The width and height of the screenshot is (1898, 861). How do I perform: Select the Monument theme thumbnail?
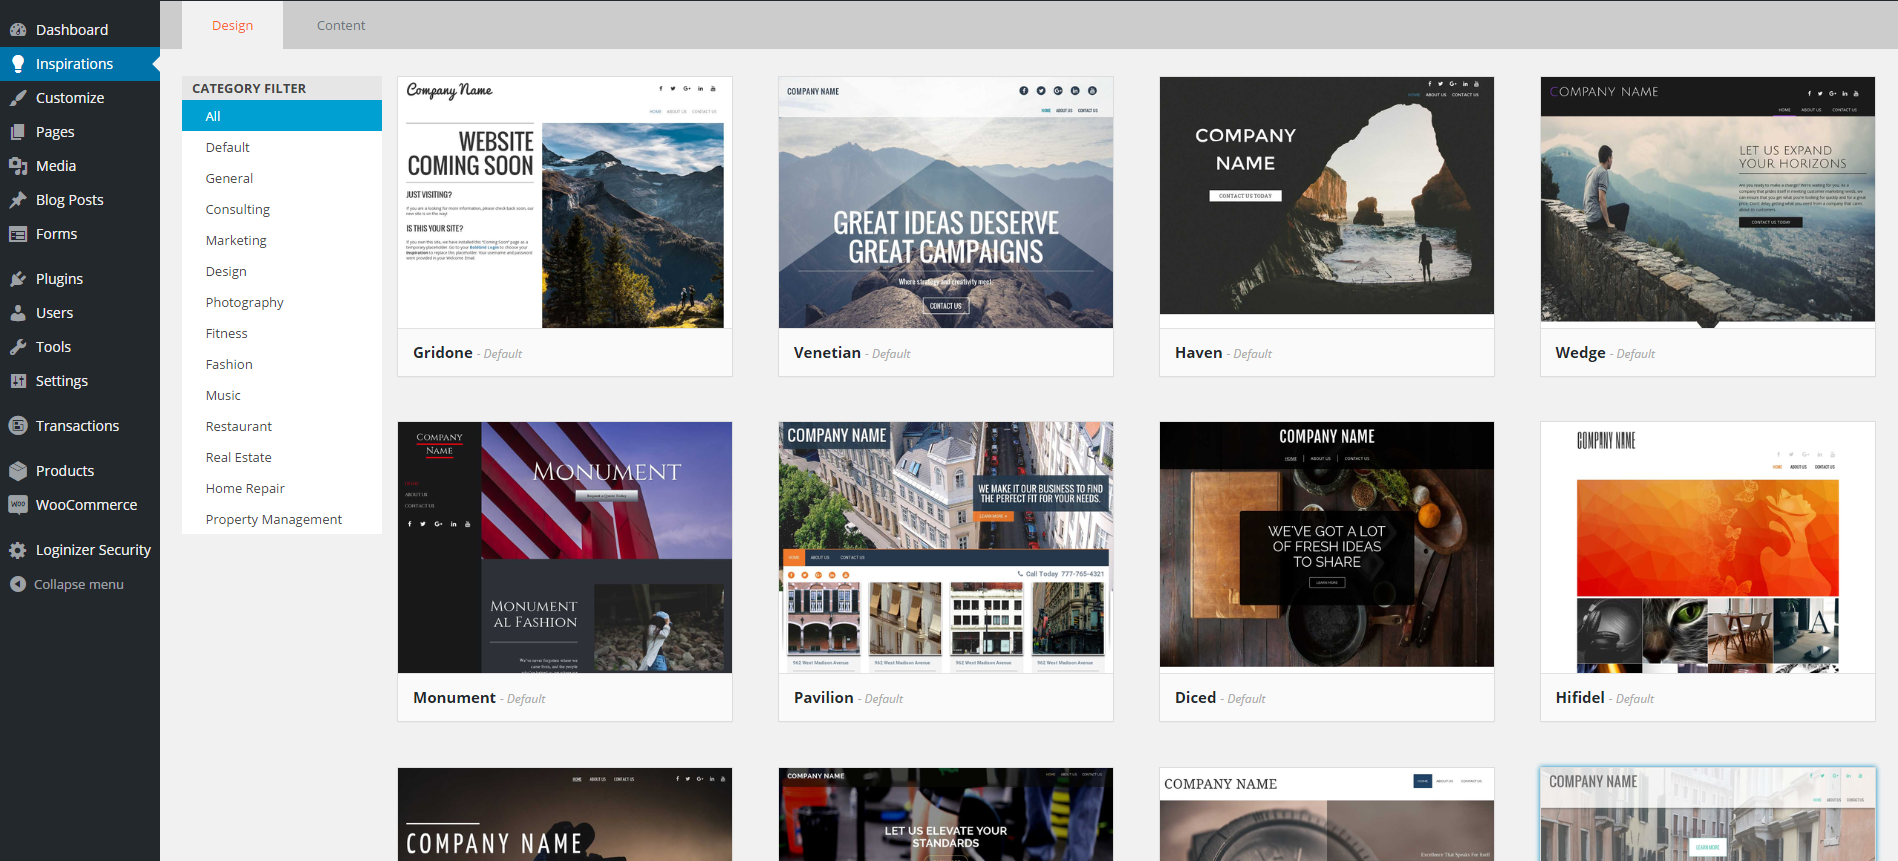[x=565, y=547]
